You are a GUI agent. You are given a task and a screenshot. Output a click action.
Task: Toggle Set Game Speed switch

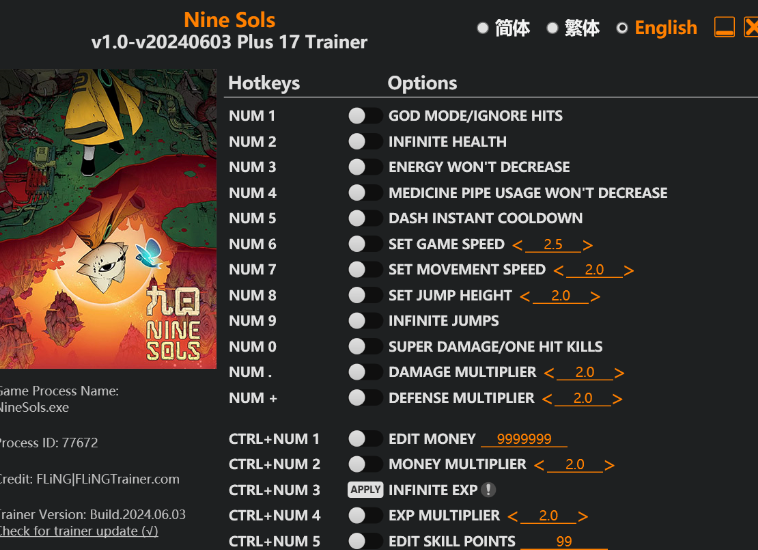(x=365, y=244)
